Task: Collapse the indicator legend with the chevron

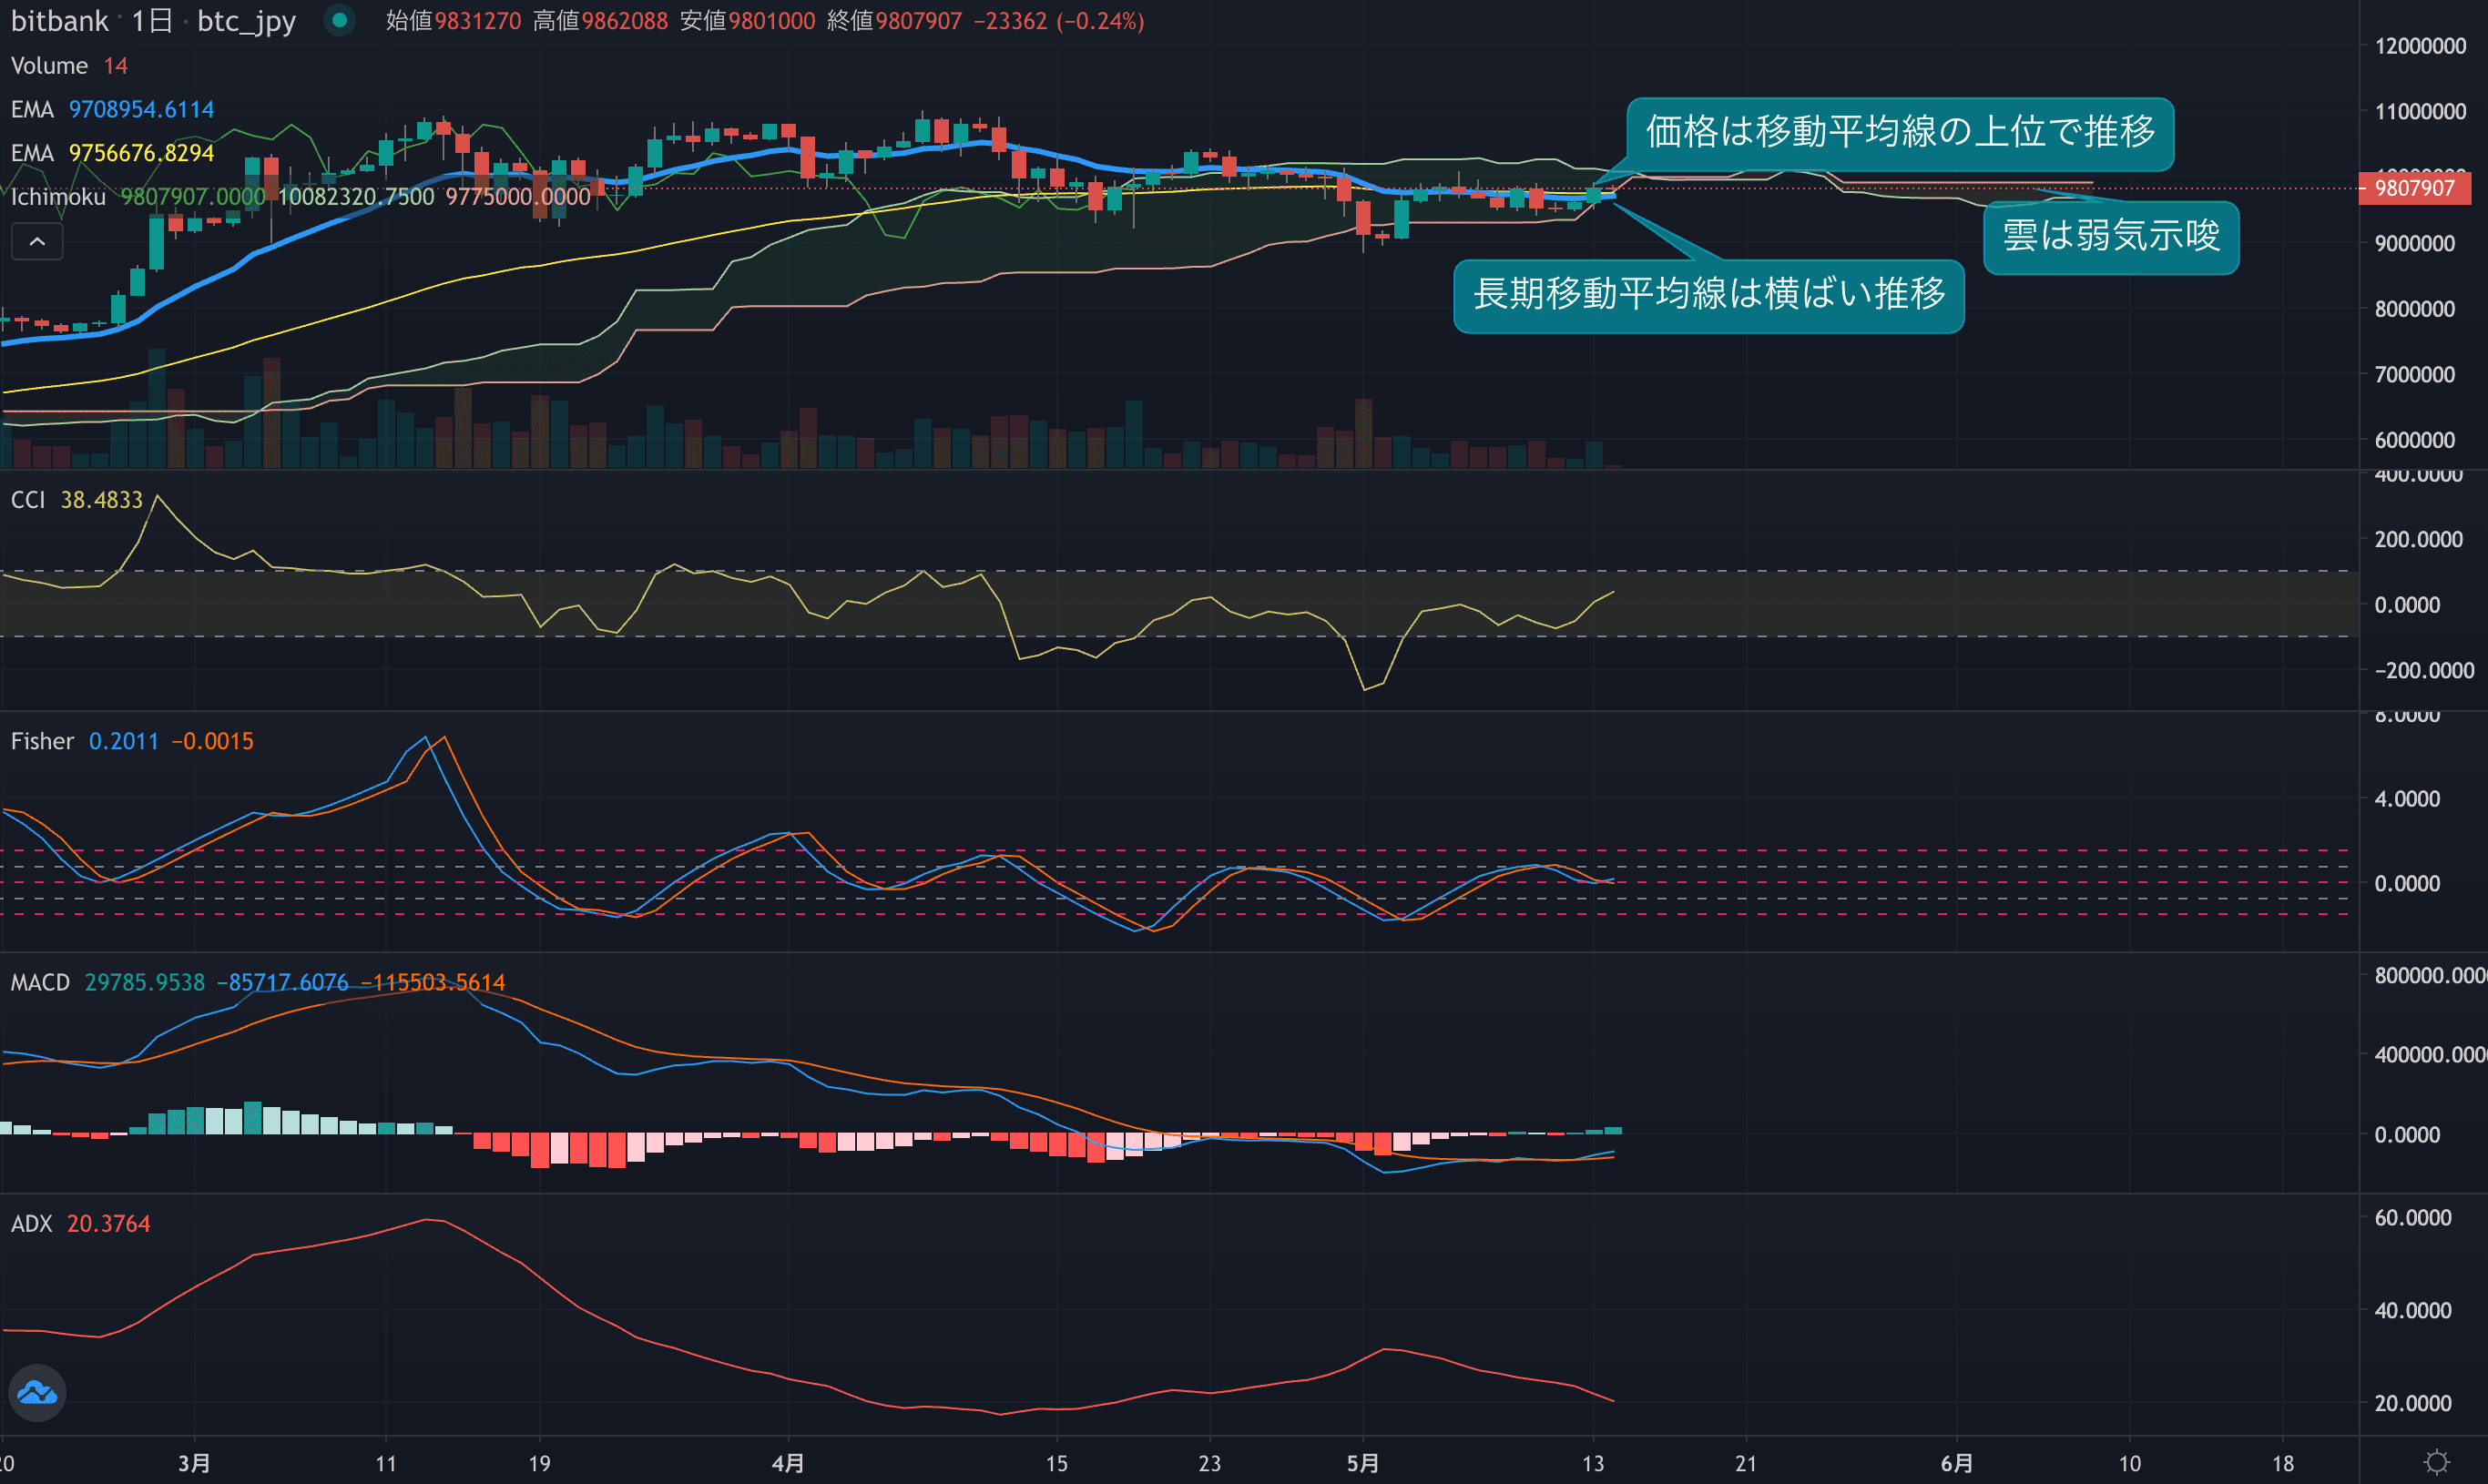Action: tap(37, 242)
